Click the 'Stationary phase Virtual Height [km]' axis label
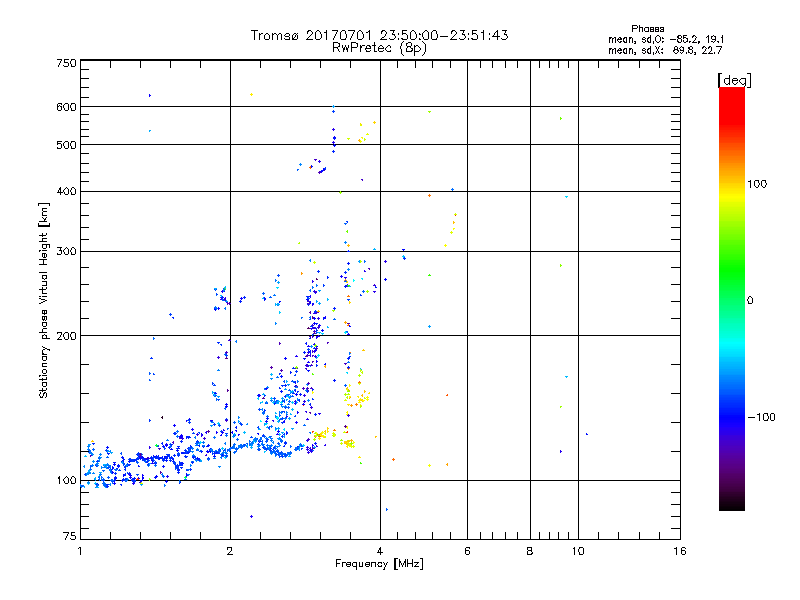The image size is (800, 600). point(44,300)
